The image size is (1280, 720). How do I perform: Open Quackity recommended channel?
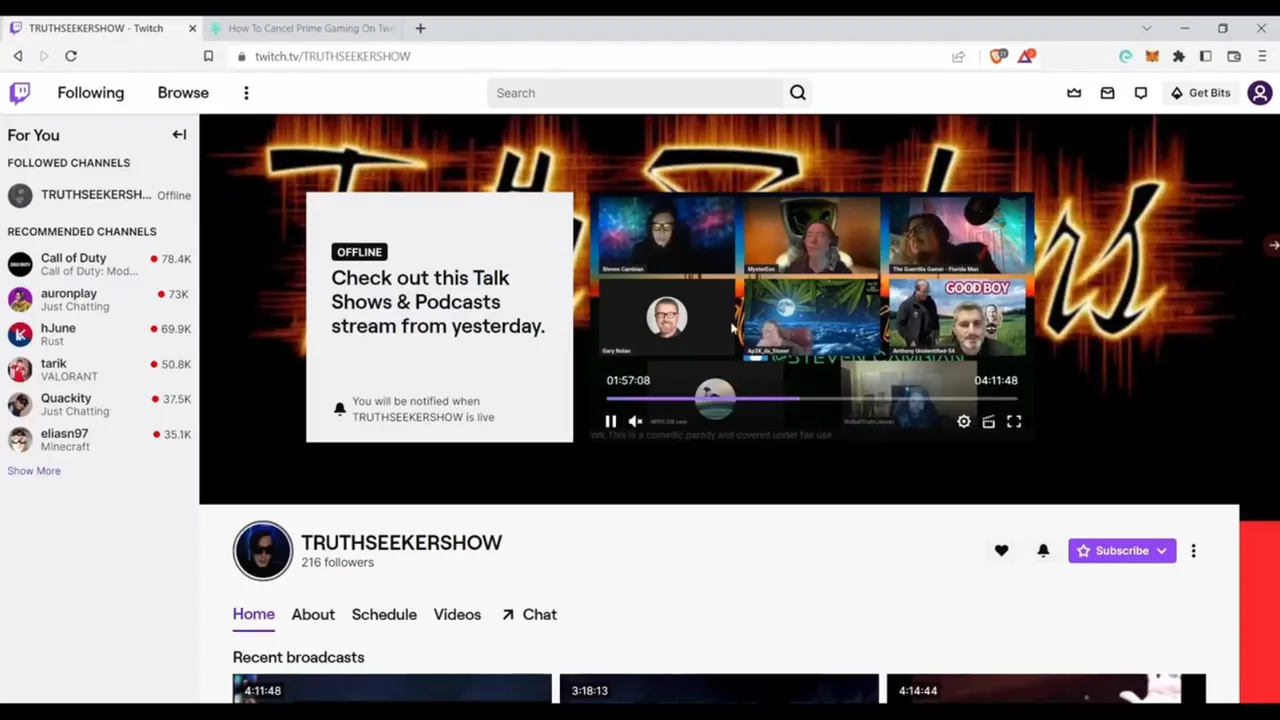coord(99,404)
